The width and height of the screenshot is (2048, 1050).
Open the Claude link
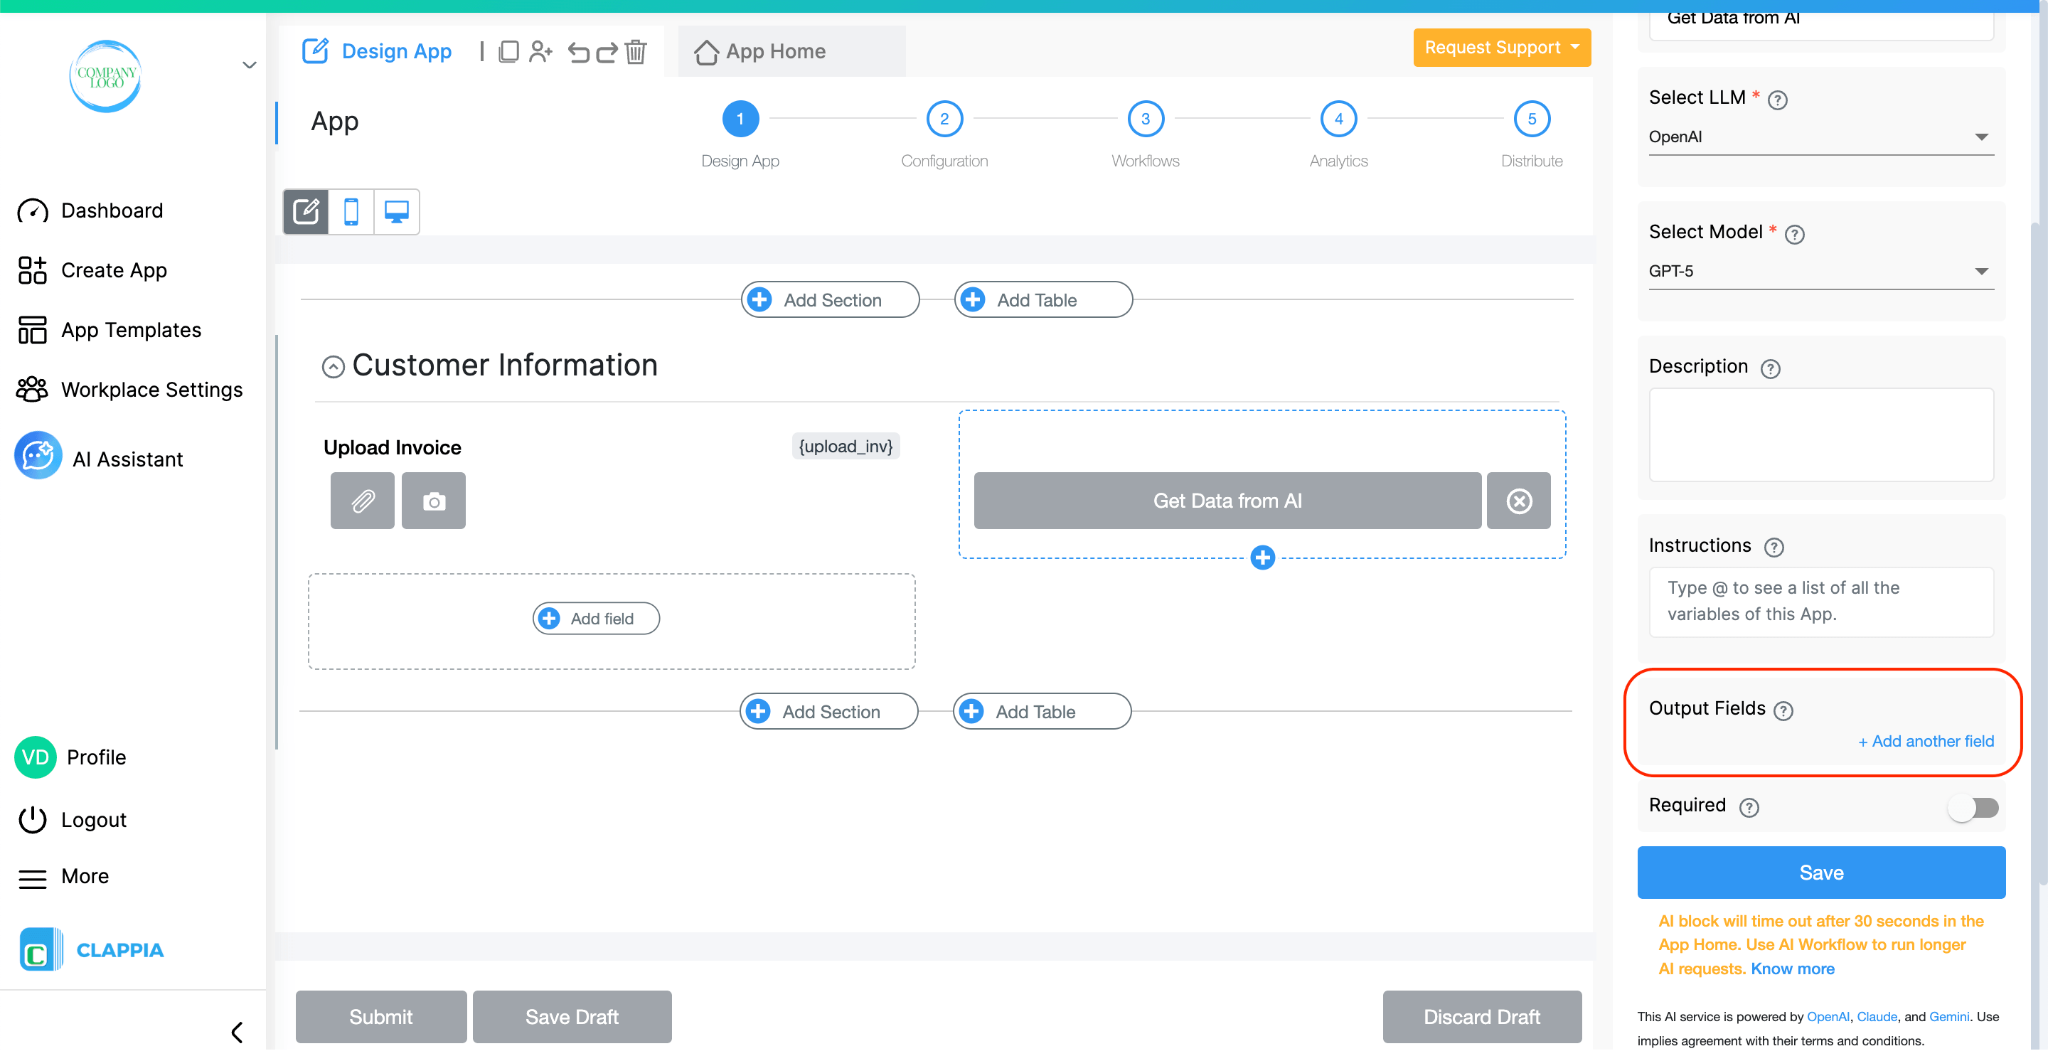(x=1877, y=1016)
